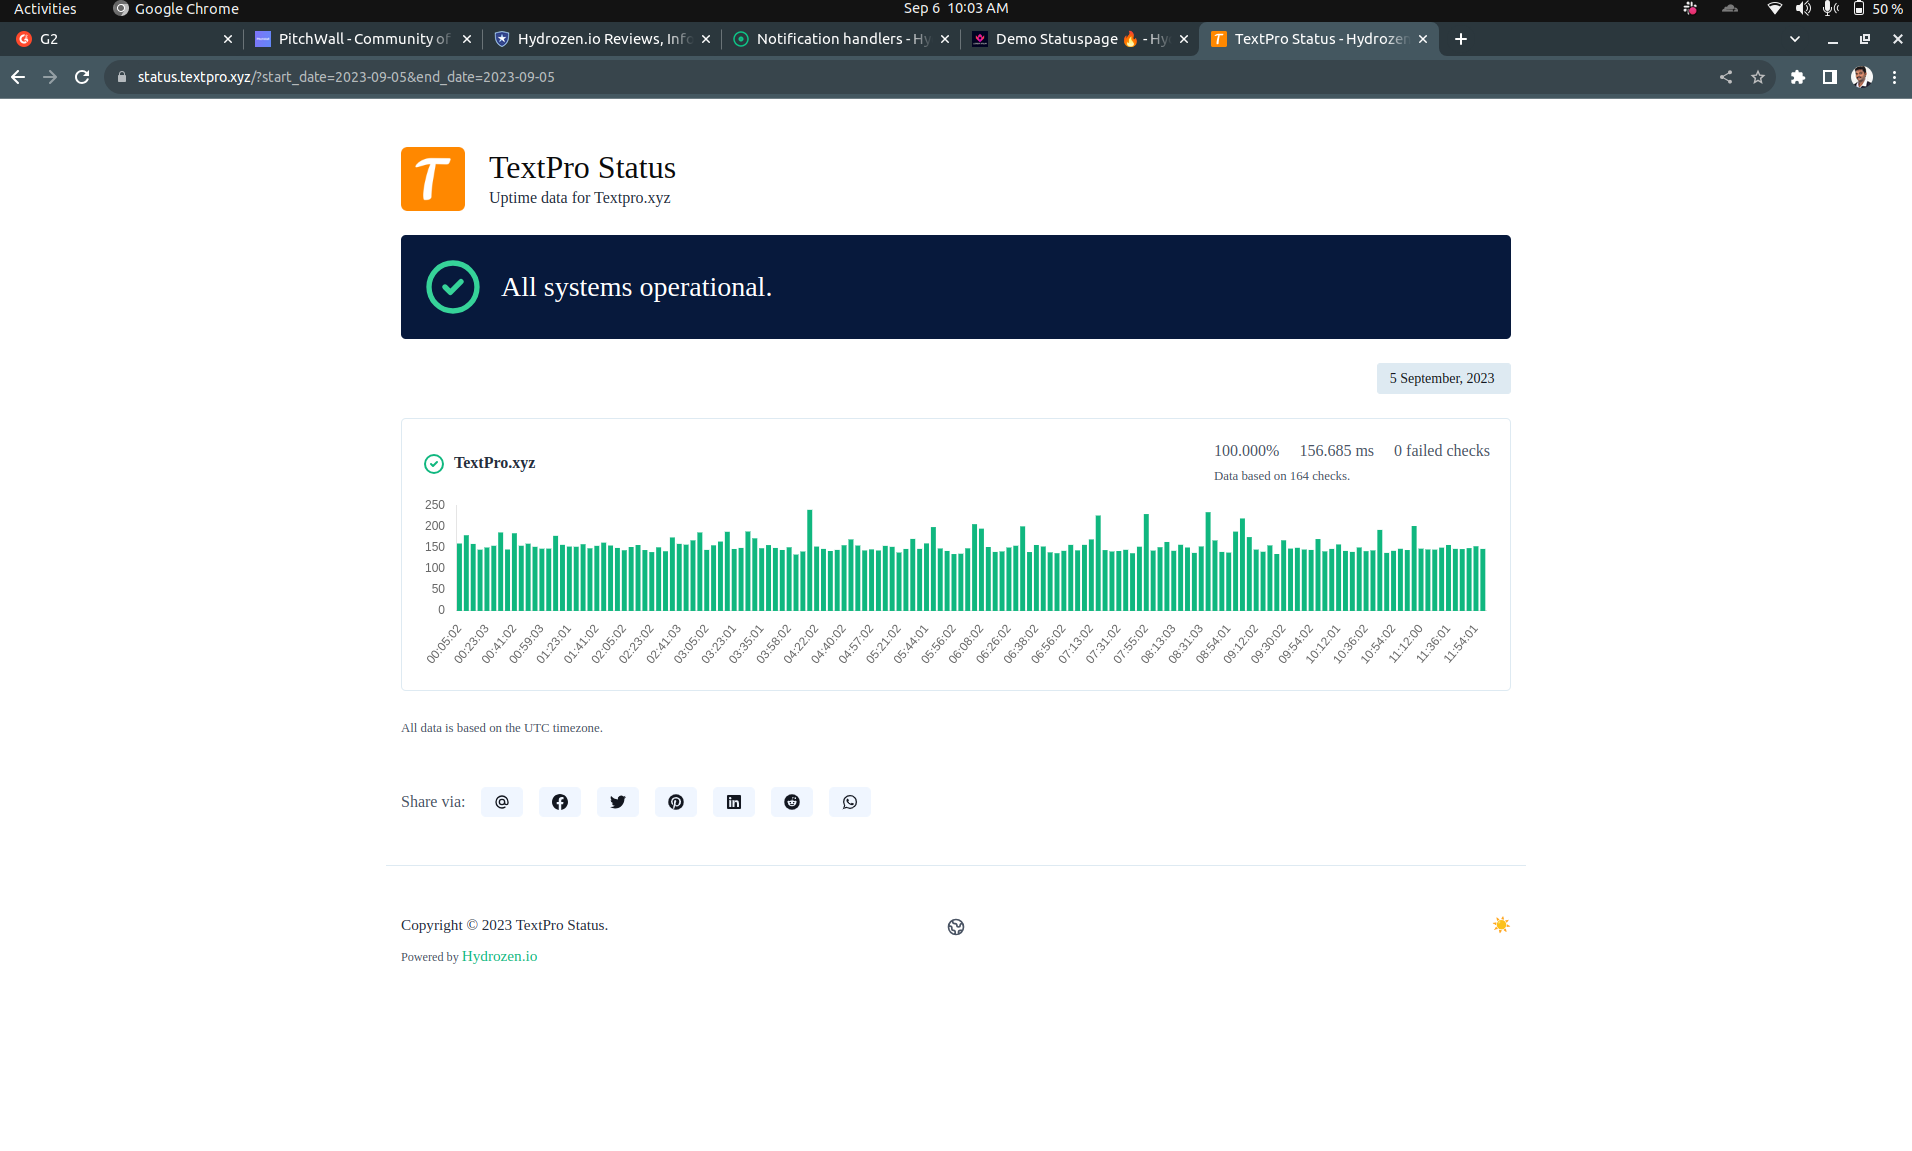Share status page on WhatsApp
Viewport: 1912px width, 1151px height.
click(x=850, y=802)
